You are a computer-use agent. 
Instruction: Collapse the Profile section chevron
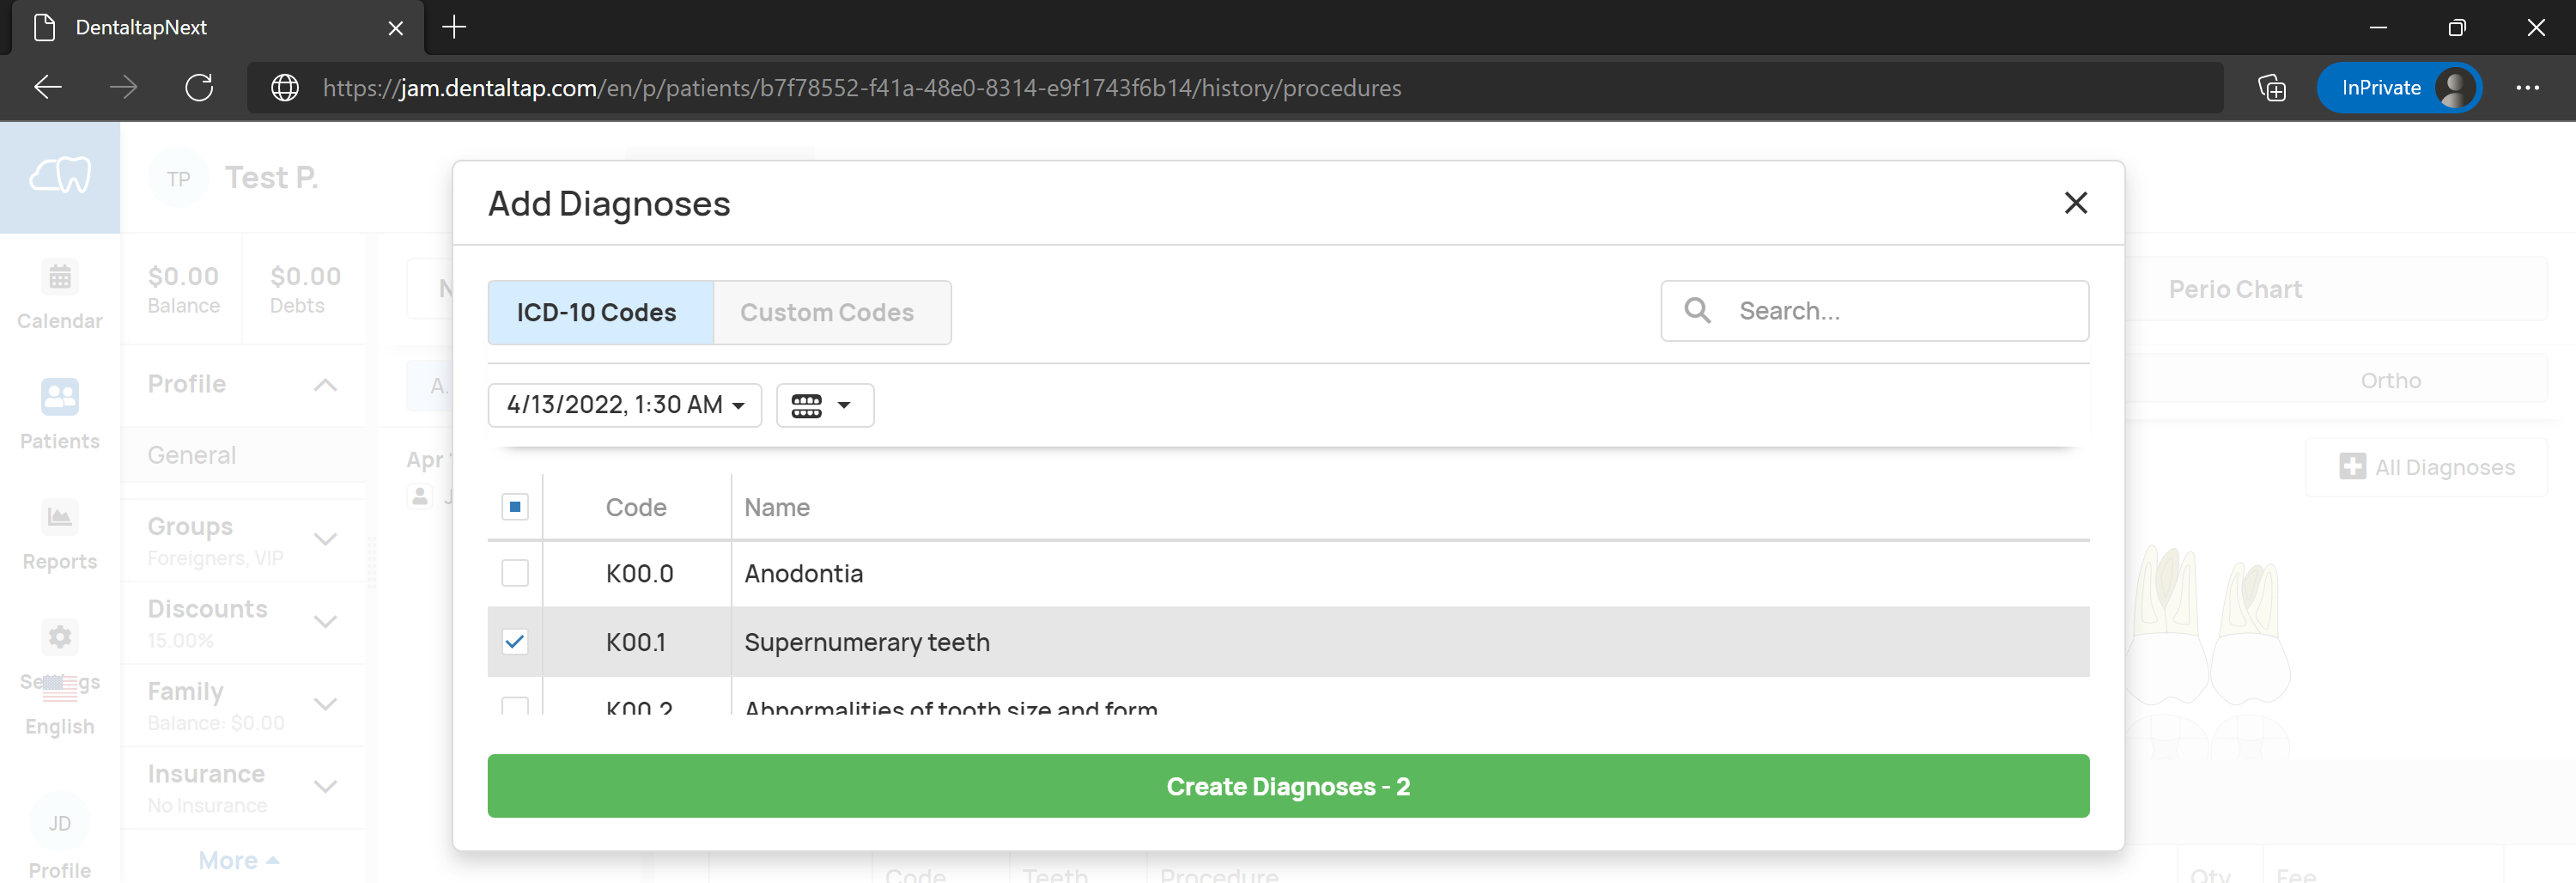pos(325,385)
